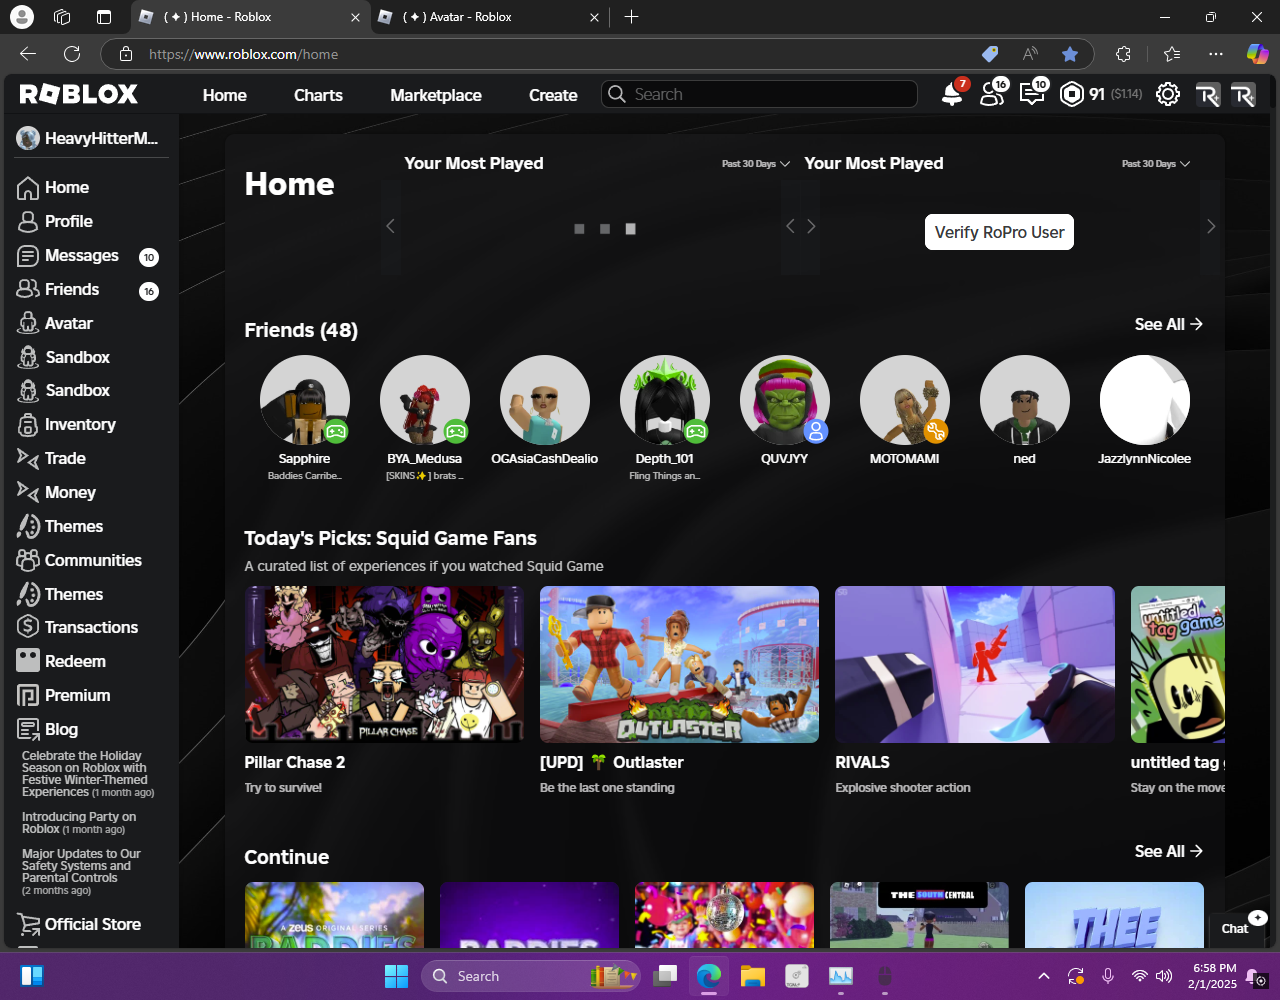Open Task View in the taskbar
1280x1000 pixels.
click(665, 976)
